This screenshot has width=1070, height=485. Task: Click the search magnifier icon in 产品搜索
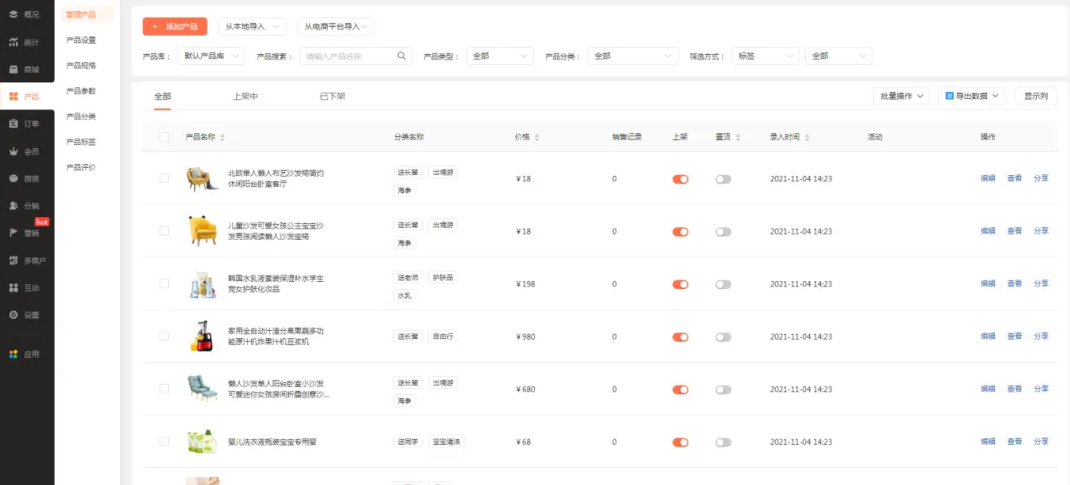click(402, 56)
